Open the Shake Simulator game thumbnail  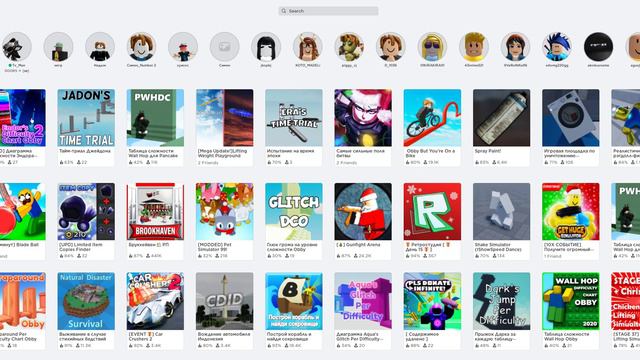point(502,211)
